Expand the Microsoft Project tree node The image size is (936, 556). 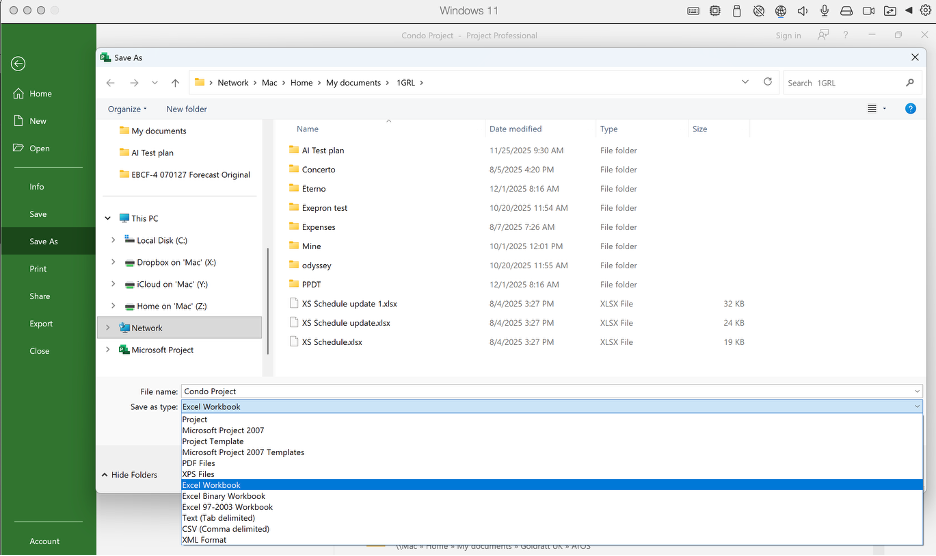coord(107,350)
